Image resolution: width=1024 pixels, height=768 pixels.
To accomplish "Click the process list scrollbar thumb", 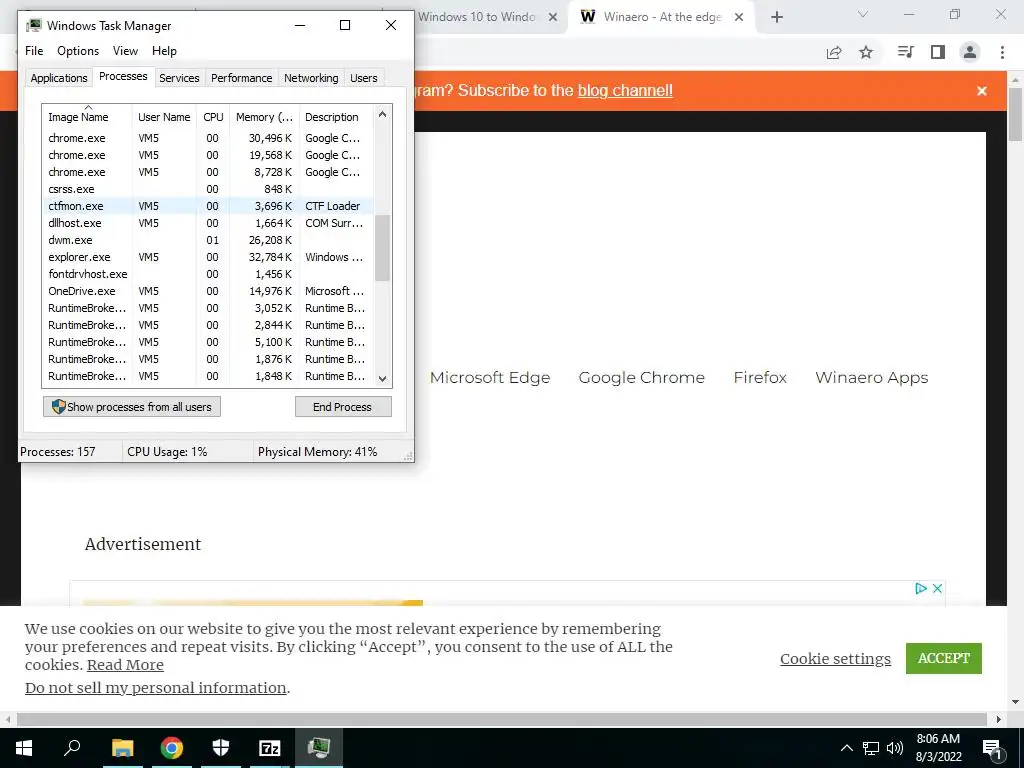I will [x=383, y=248].
